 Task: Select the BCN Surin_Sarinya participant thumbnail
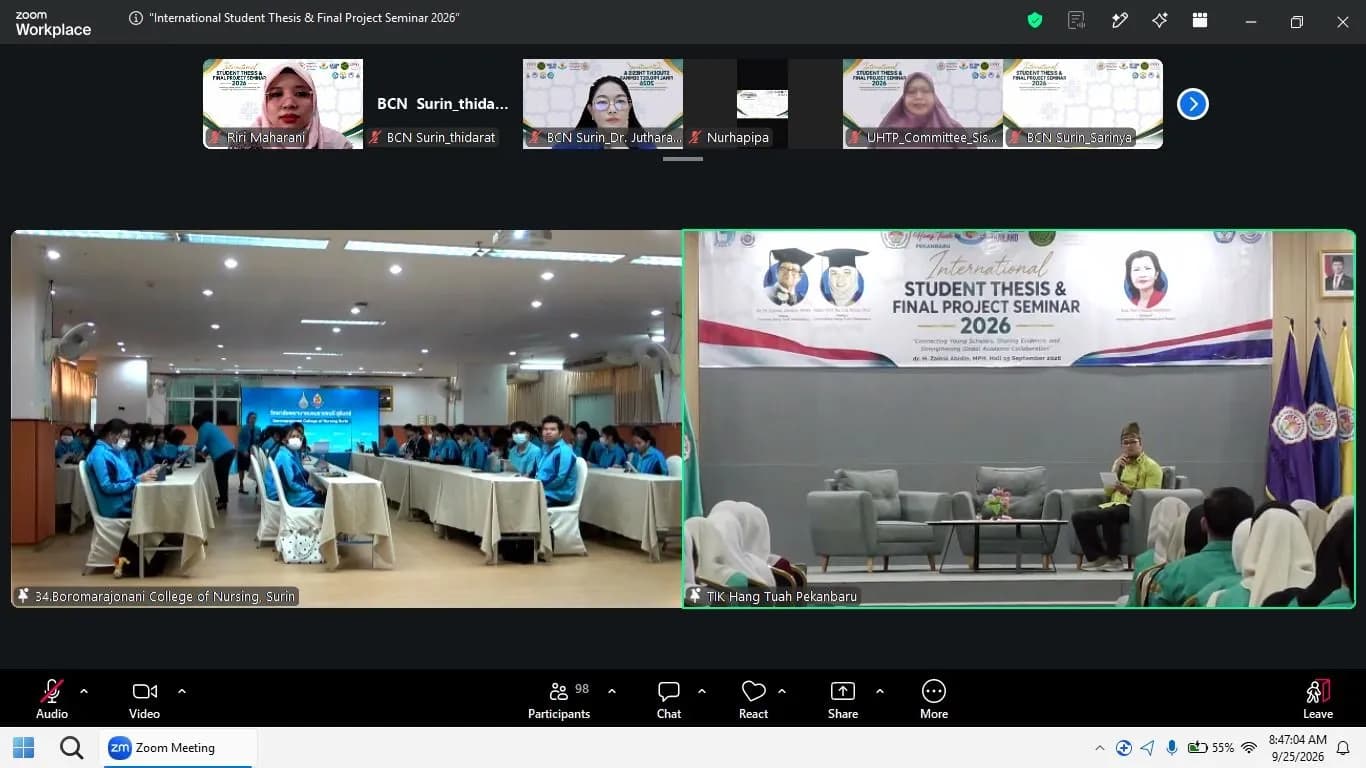1083,104
